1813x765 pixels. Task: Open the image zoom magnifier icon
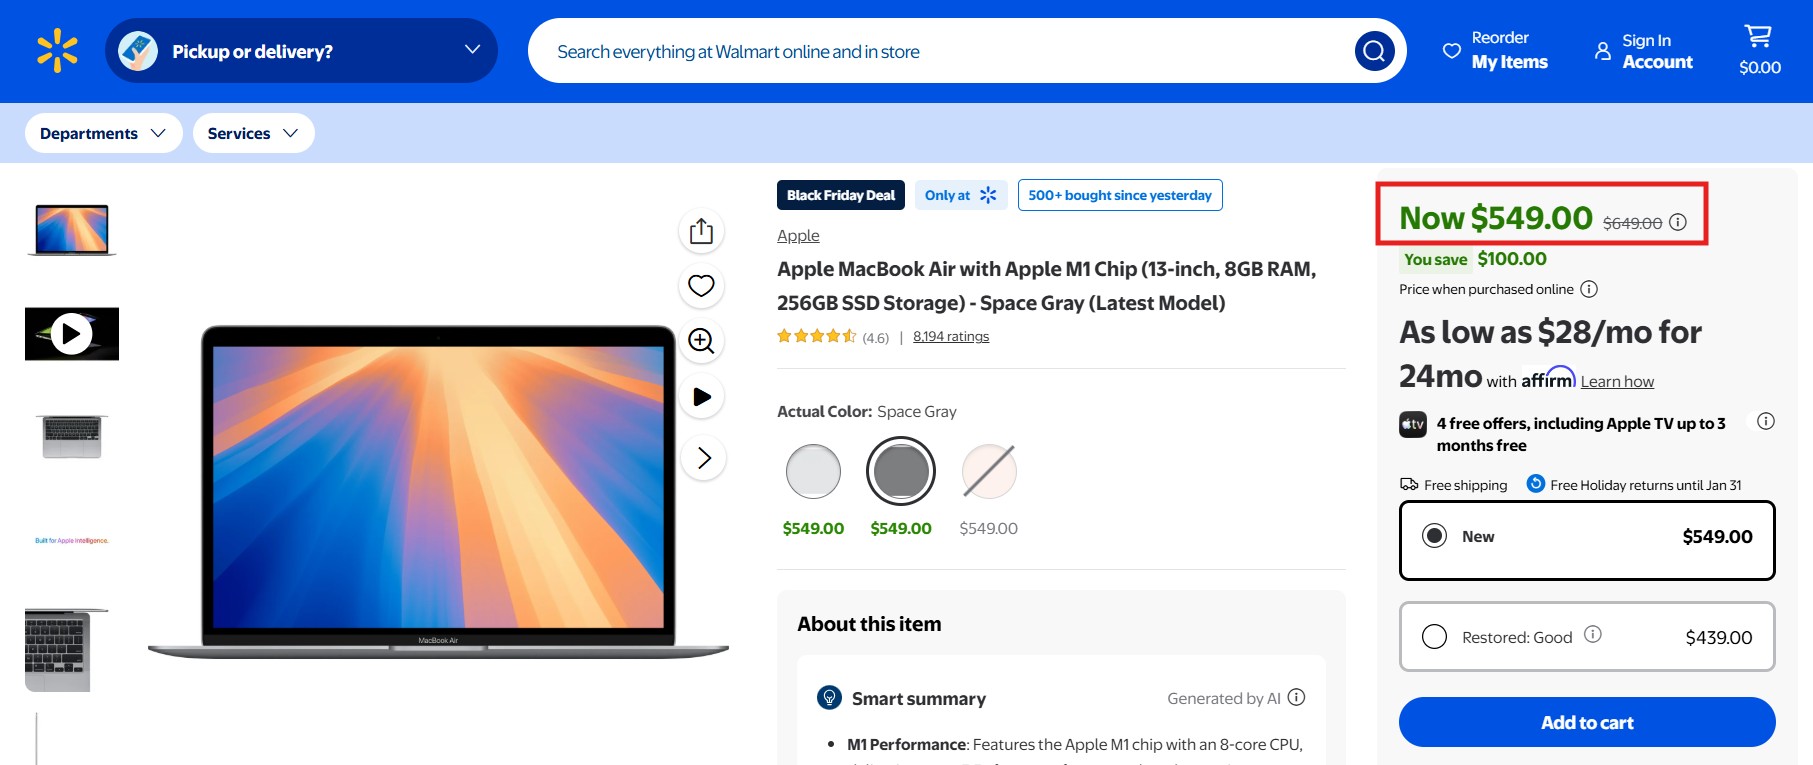click(701, 341)
